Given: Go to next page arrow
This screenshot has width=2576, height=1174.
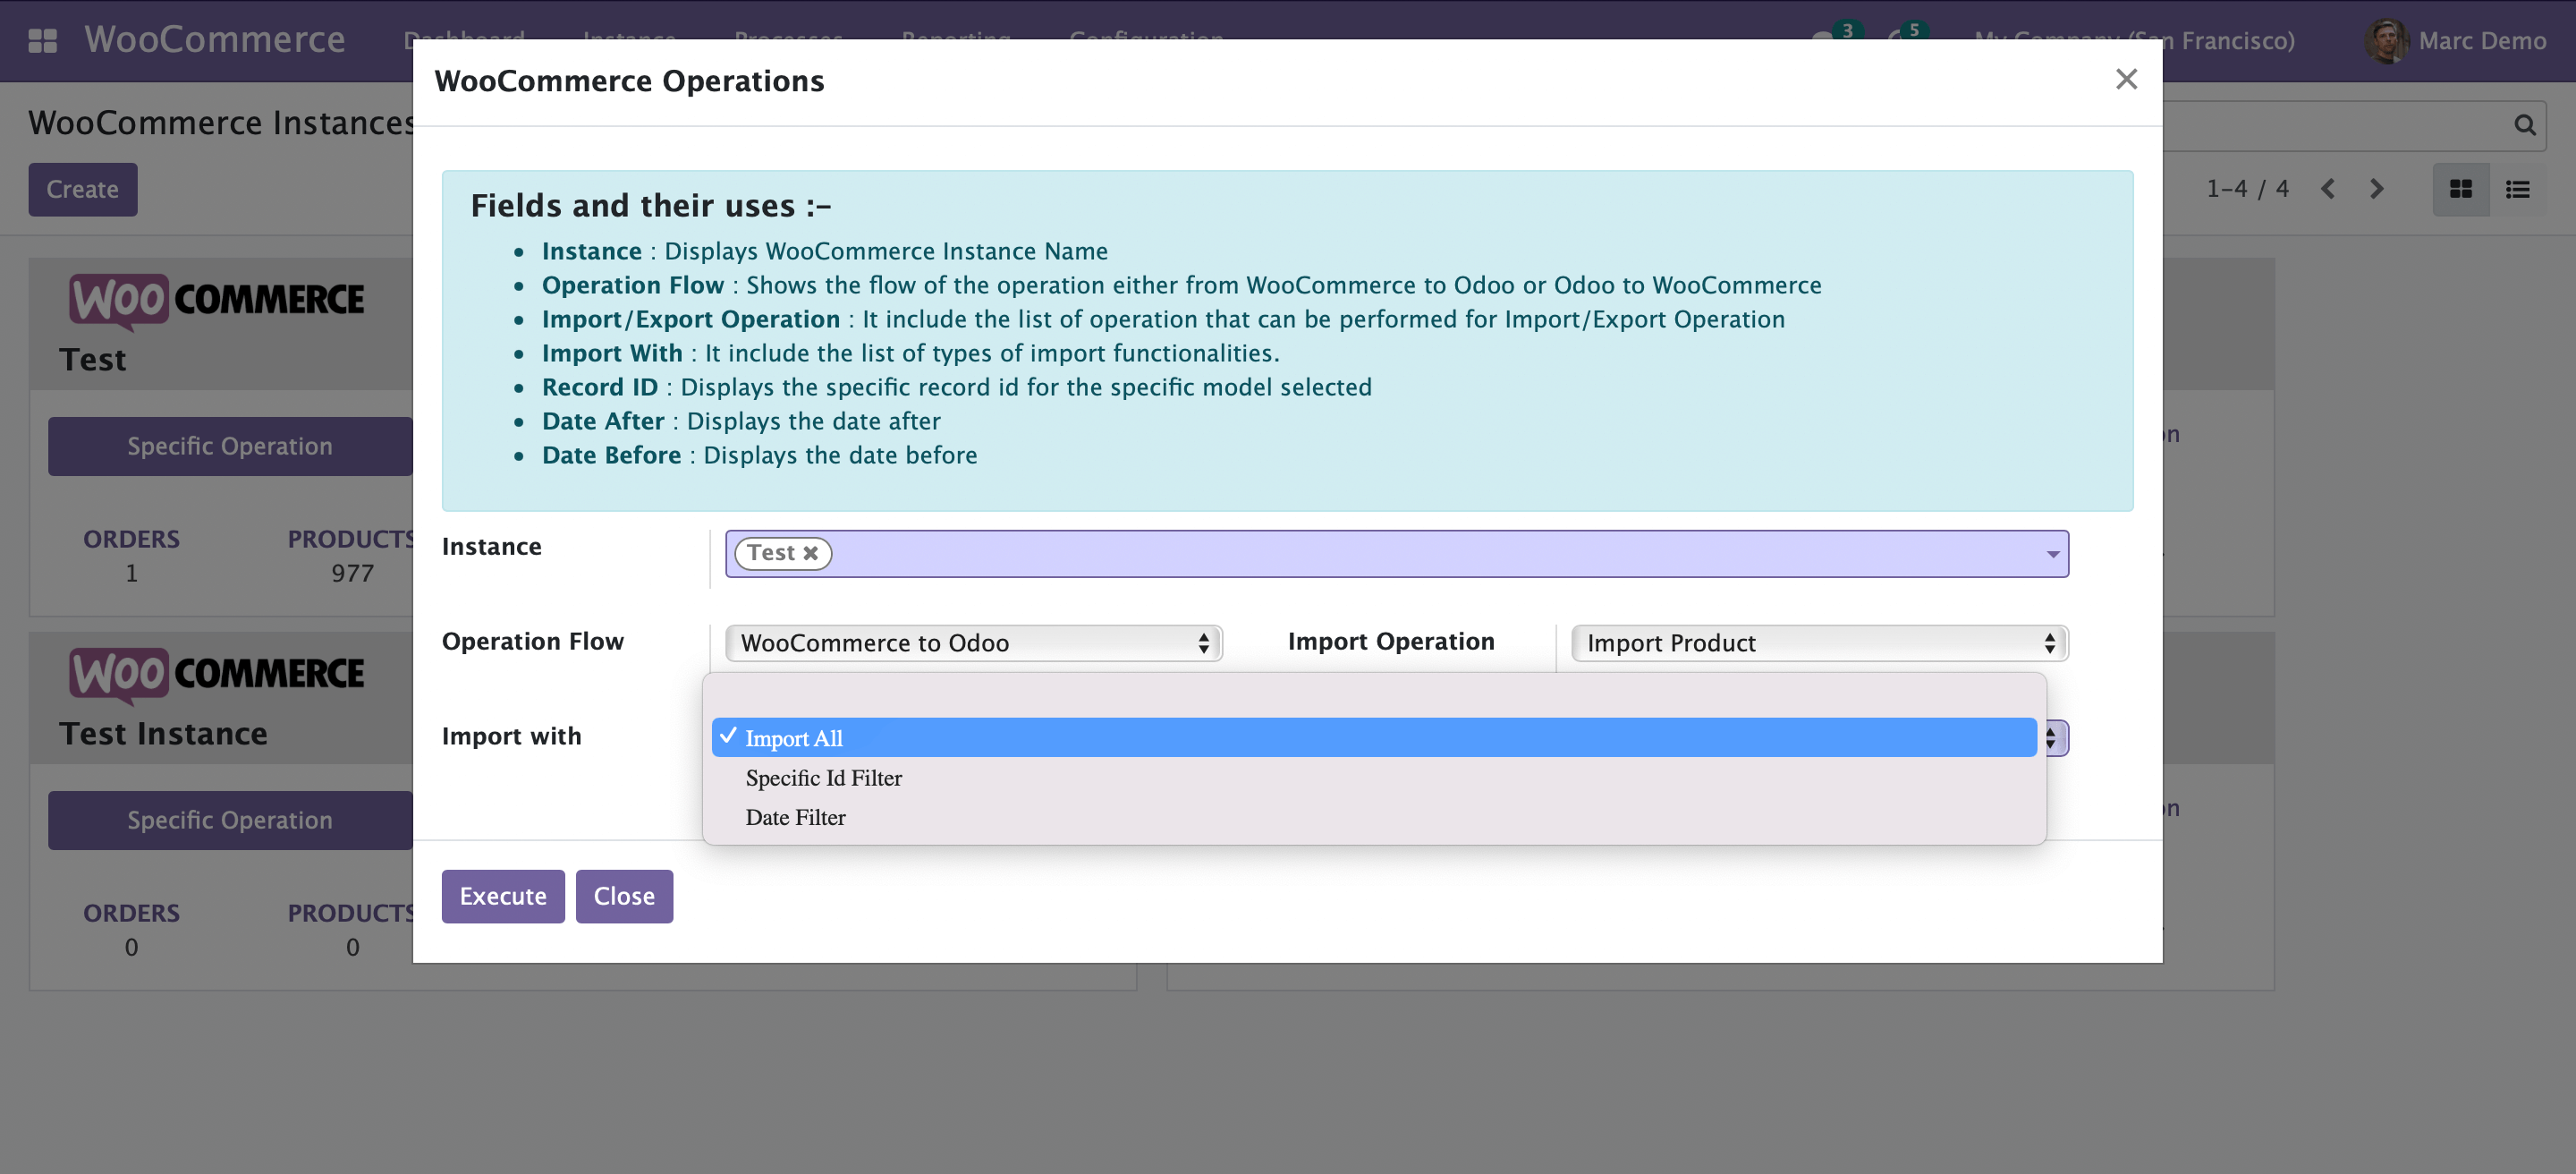Looking at the screenshot, I should pos(2377,189).
